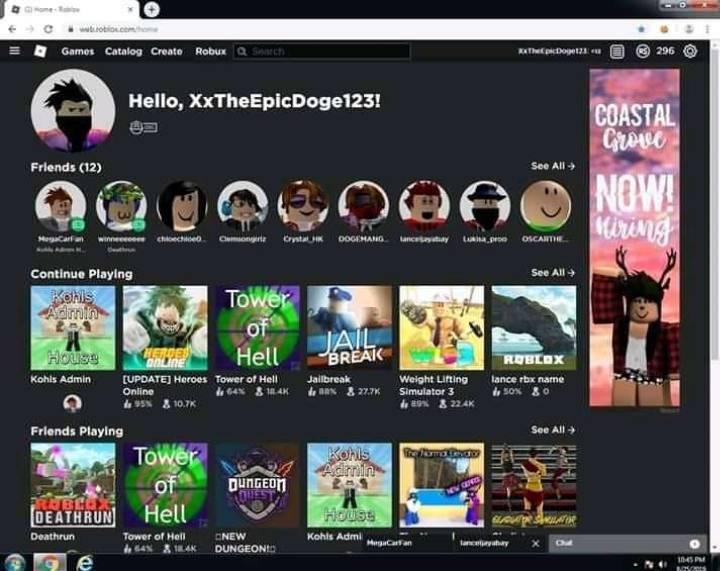The height and width of the screenshot is (571, 720).
Task: Open the Jailbreak game thumbnail
Action: (x=349, y=328)
